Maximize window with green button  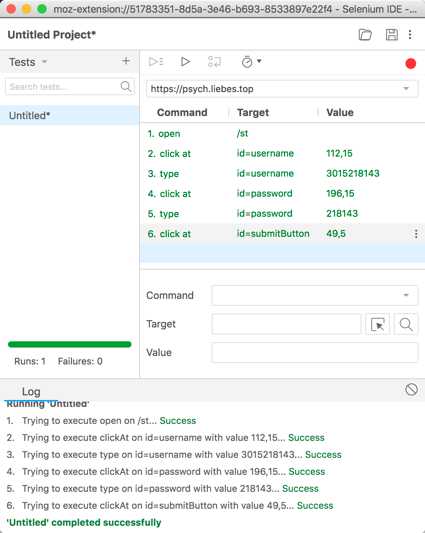pyautogui.click(x=42, y=9)
